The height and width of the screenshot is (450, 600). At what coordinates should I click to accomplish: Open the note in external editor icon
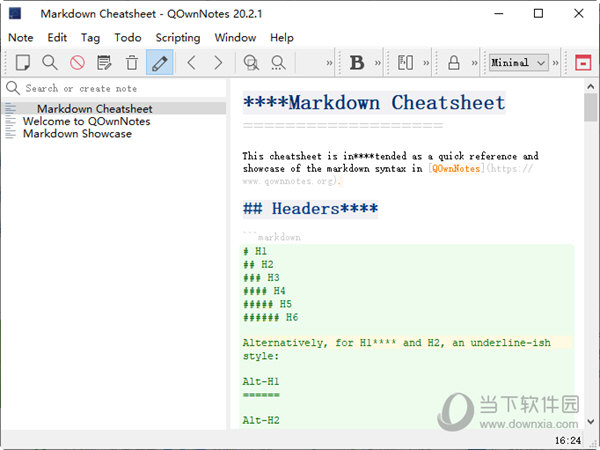104,62
